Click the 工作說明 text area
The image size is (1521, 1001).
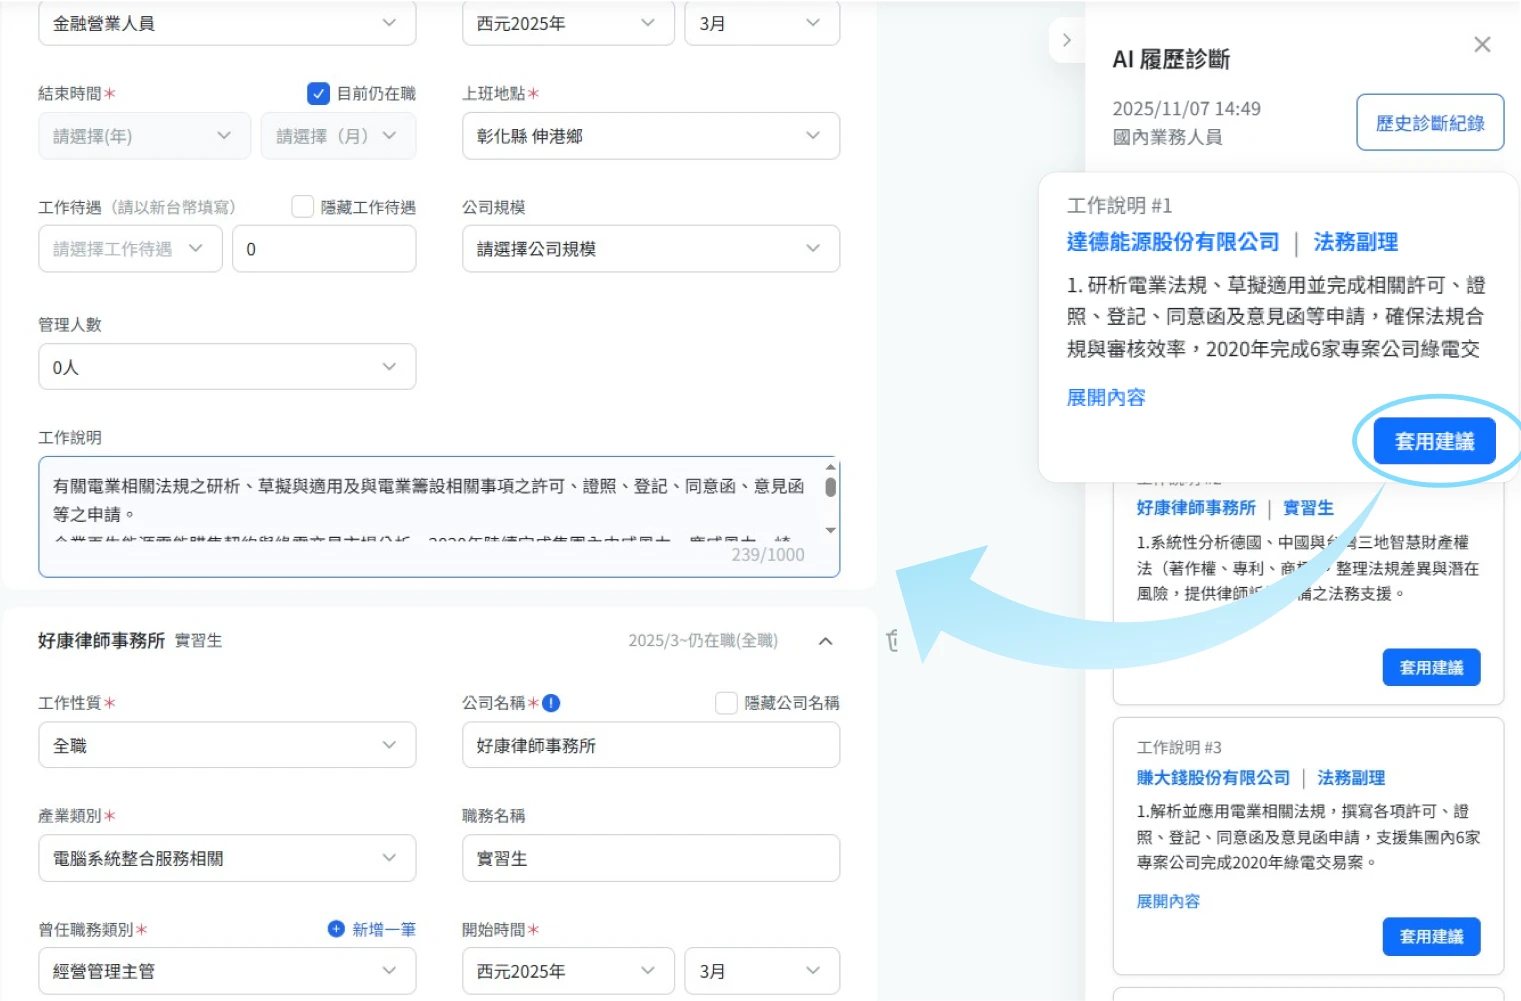click(430, 500)
